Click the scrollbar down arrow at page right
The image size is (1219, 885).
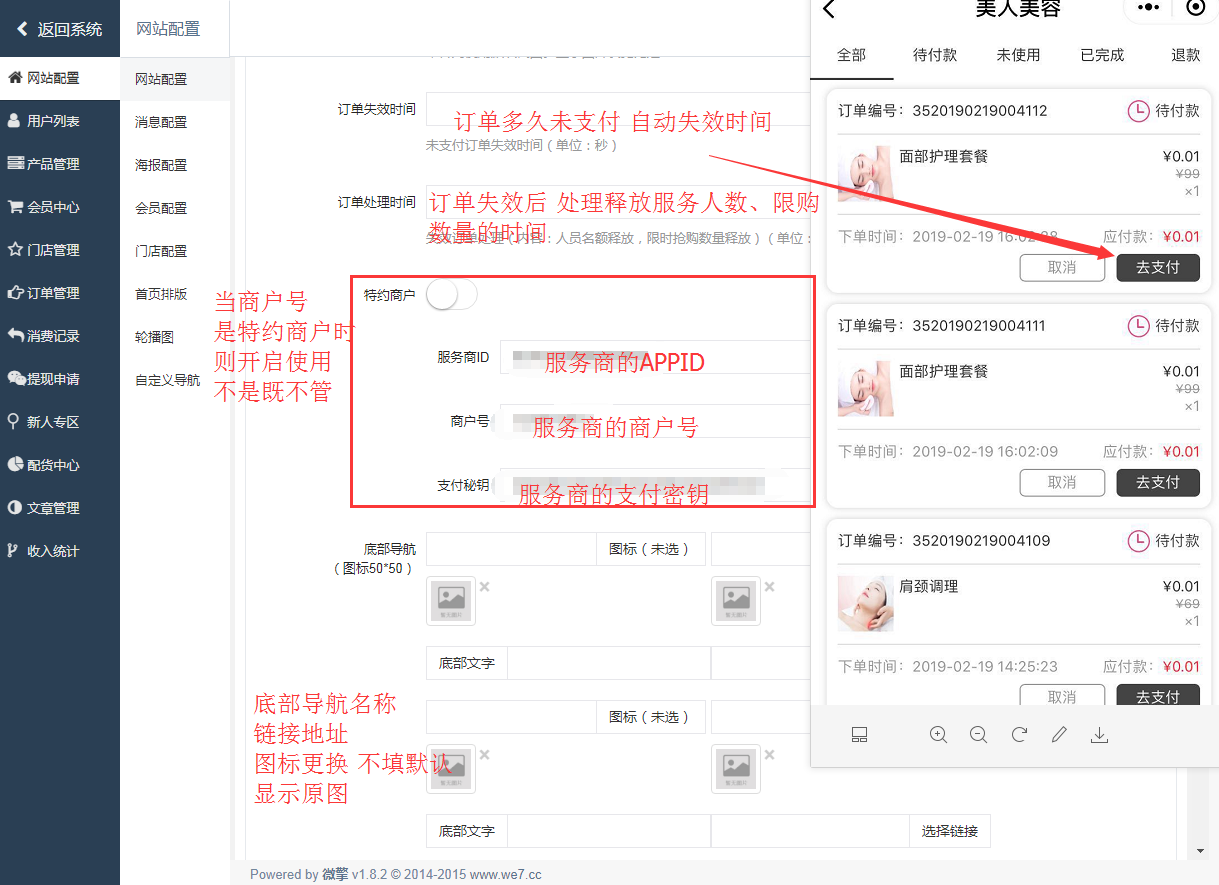tap(1201, 851)
